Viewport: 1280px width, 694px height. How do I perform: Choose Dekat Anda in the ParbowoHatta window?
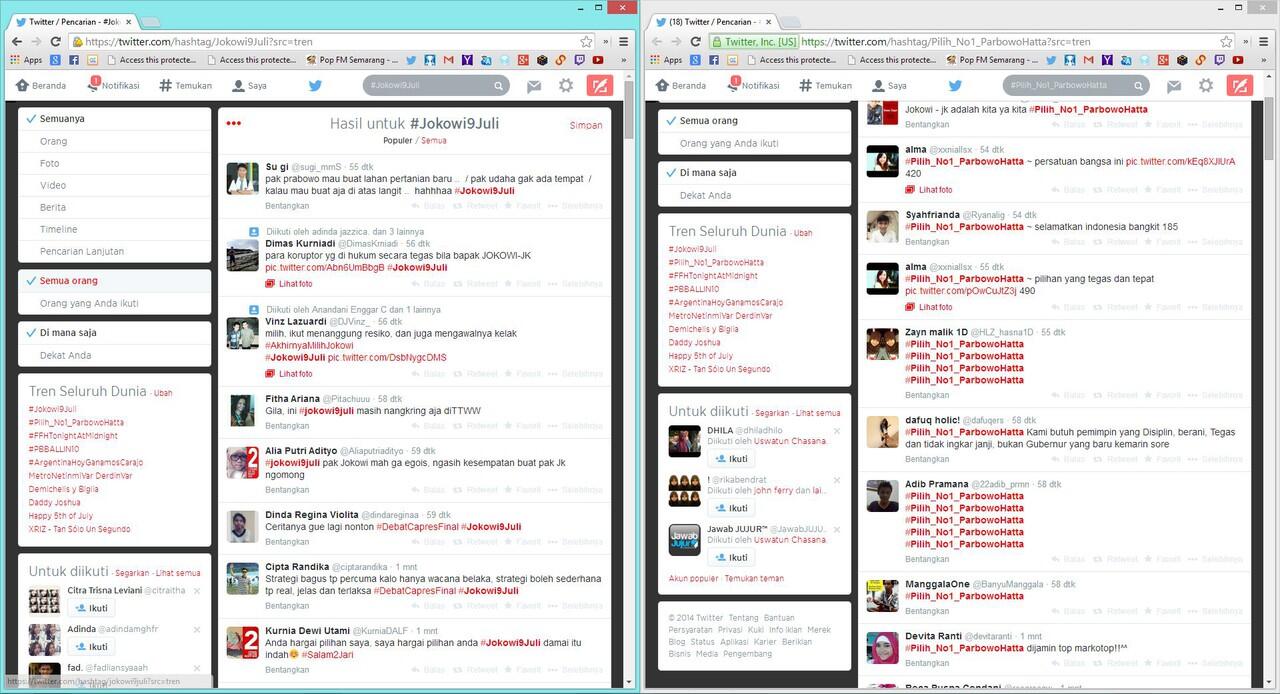click(755, 195)
